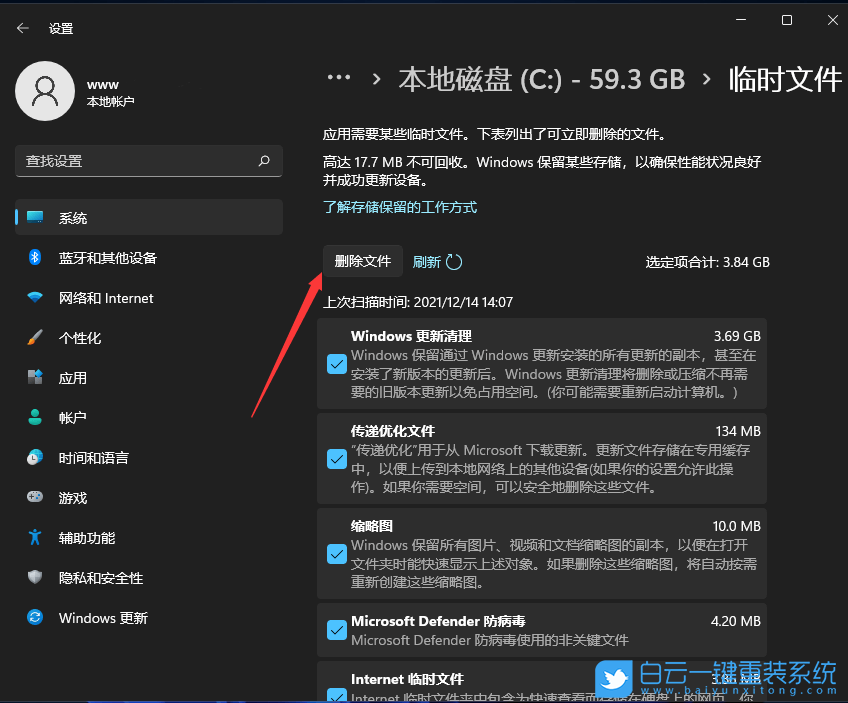Open the breadcrumb overflow ellipsis menu
This screenshot has width=848, height=703.
339,76
